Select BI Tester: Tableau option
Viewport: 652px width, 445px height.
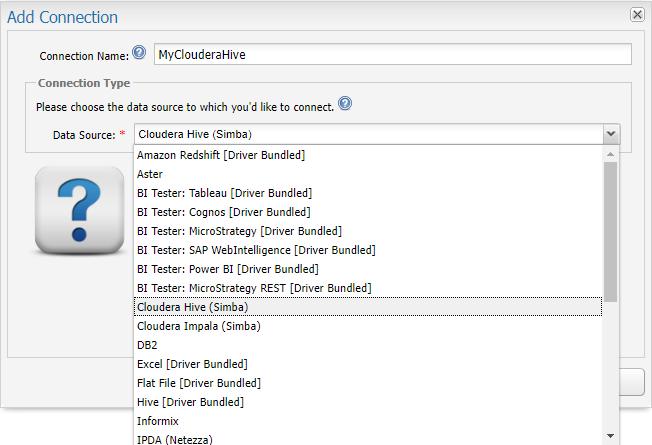(368, 193)
